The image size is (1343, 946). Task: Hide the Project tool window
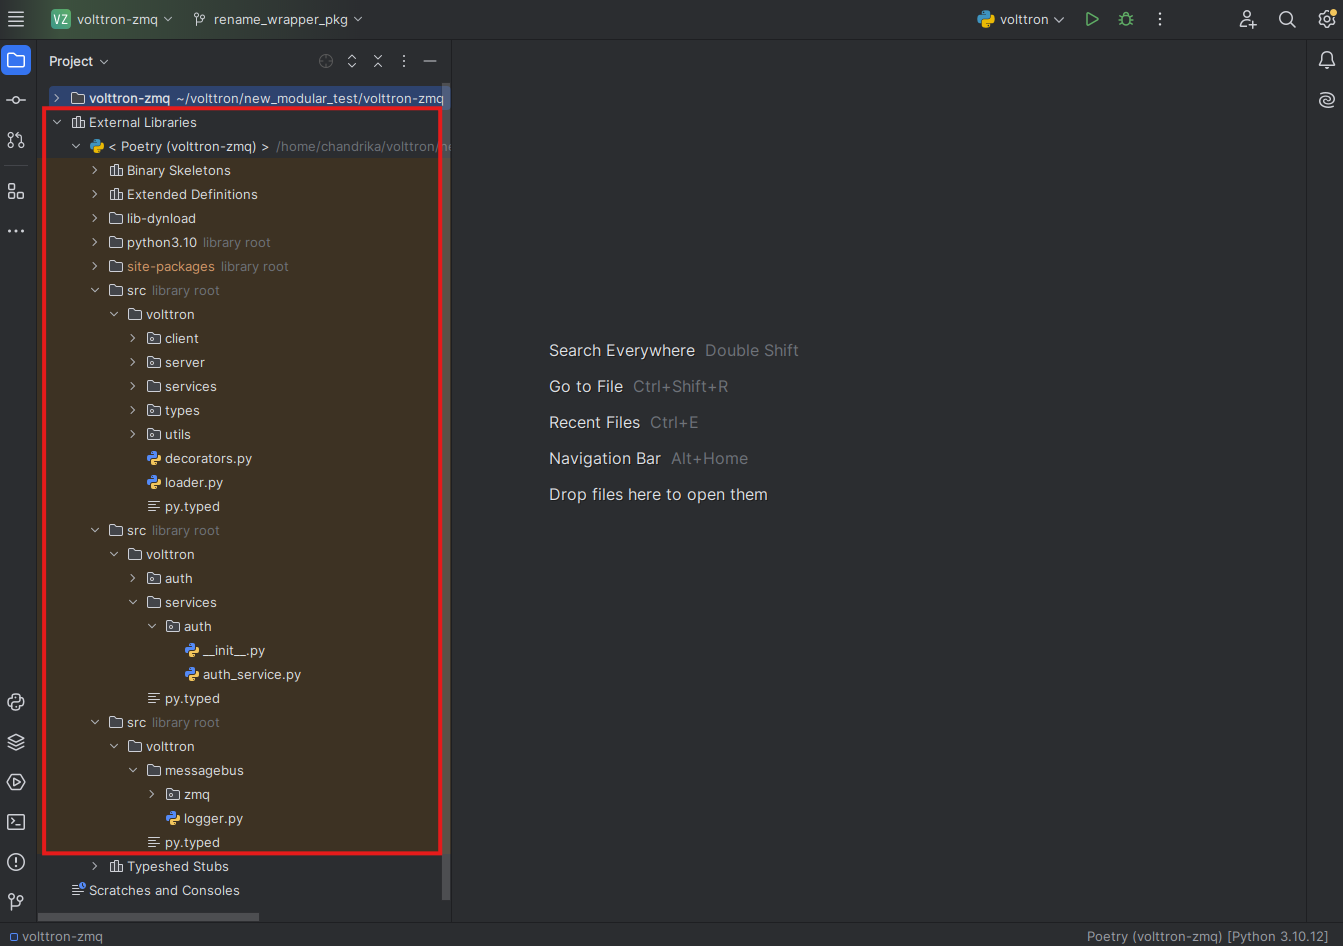430,61
